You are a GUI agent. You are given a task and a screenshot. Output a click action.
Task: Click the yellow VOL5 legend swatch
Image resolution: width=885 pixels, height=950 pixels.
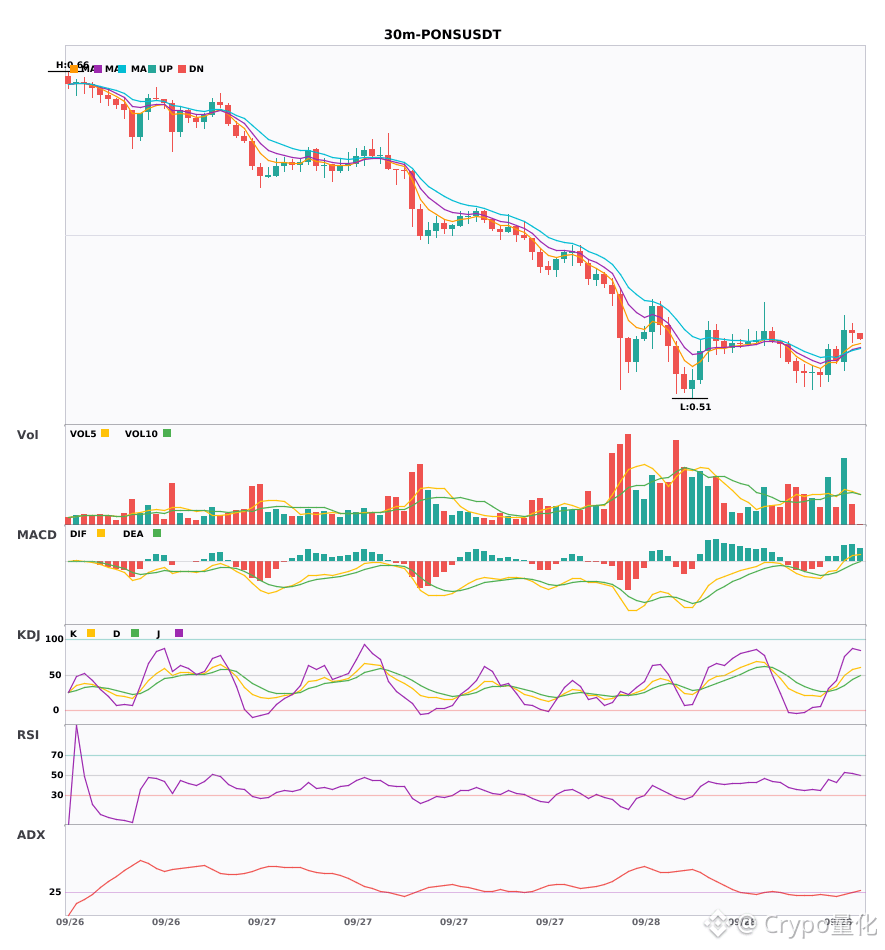(x=105, y=433)
